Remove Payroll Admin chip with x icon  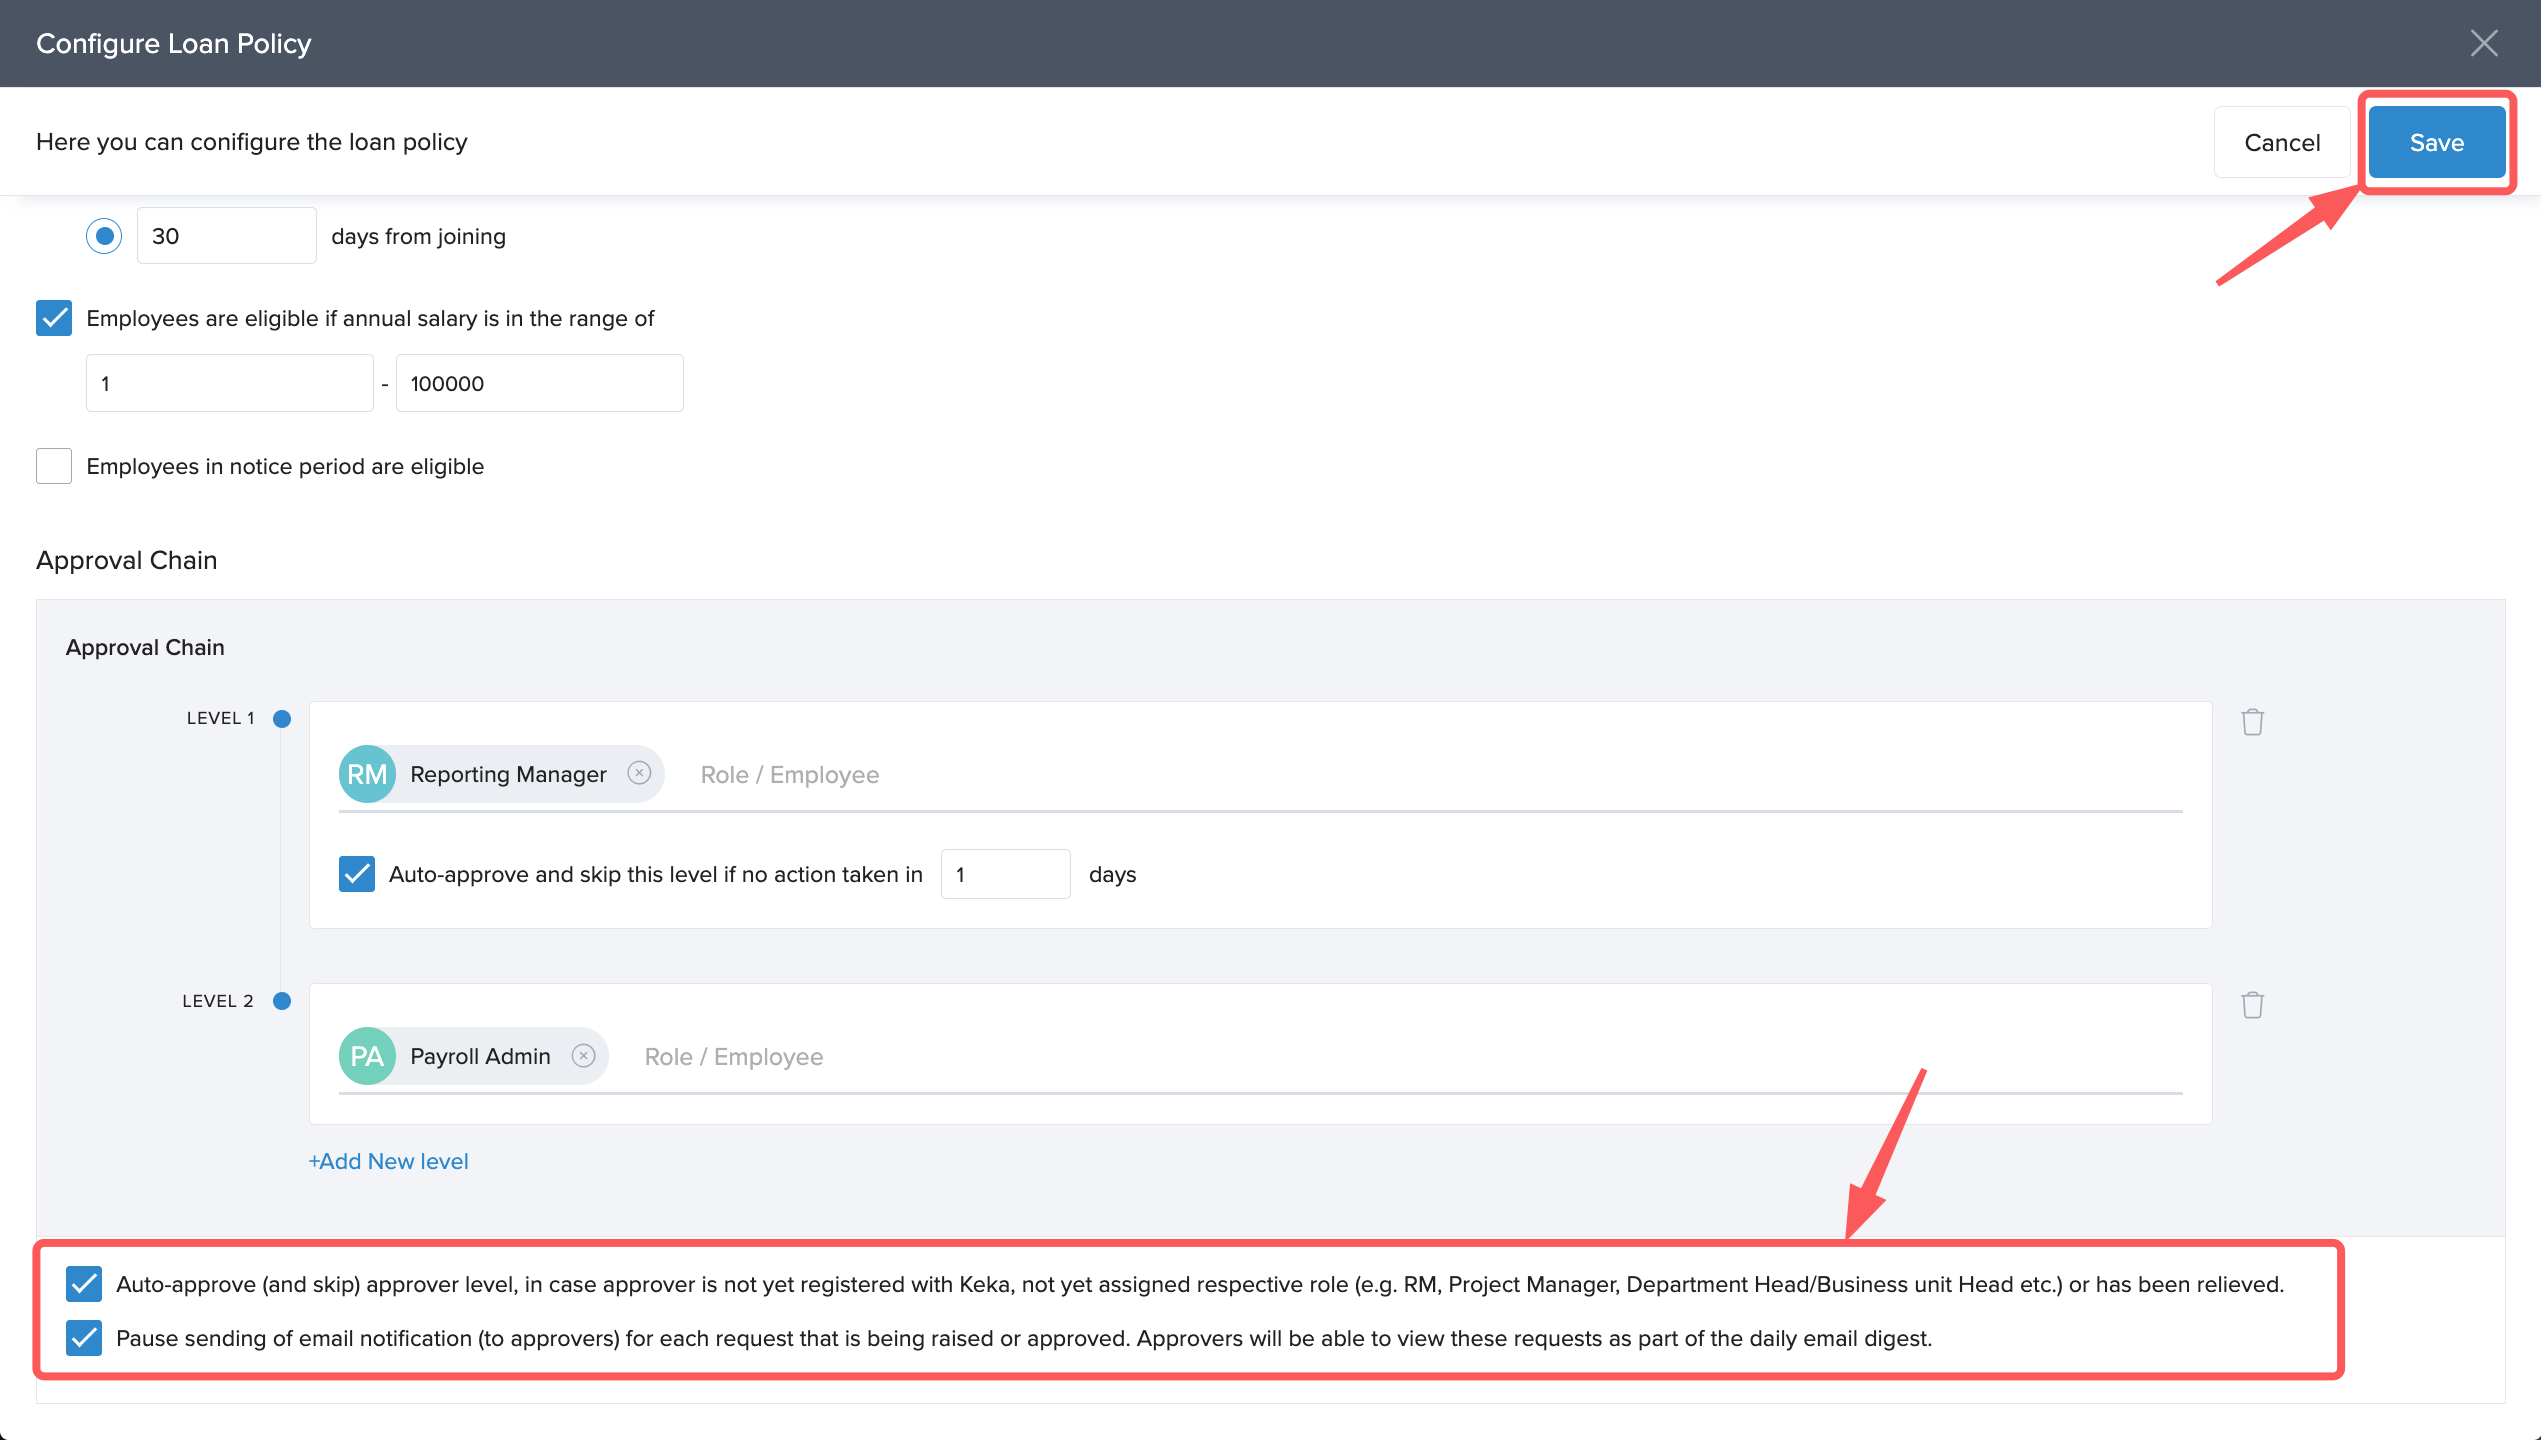point(583,1056)
